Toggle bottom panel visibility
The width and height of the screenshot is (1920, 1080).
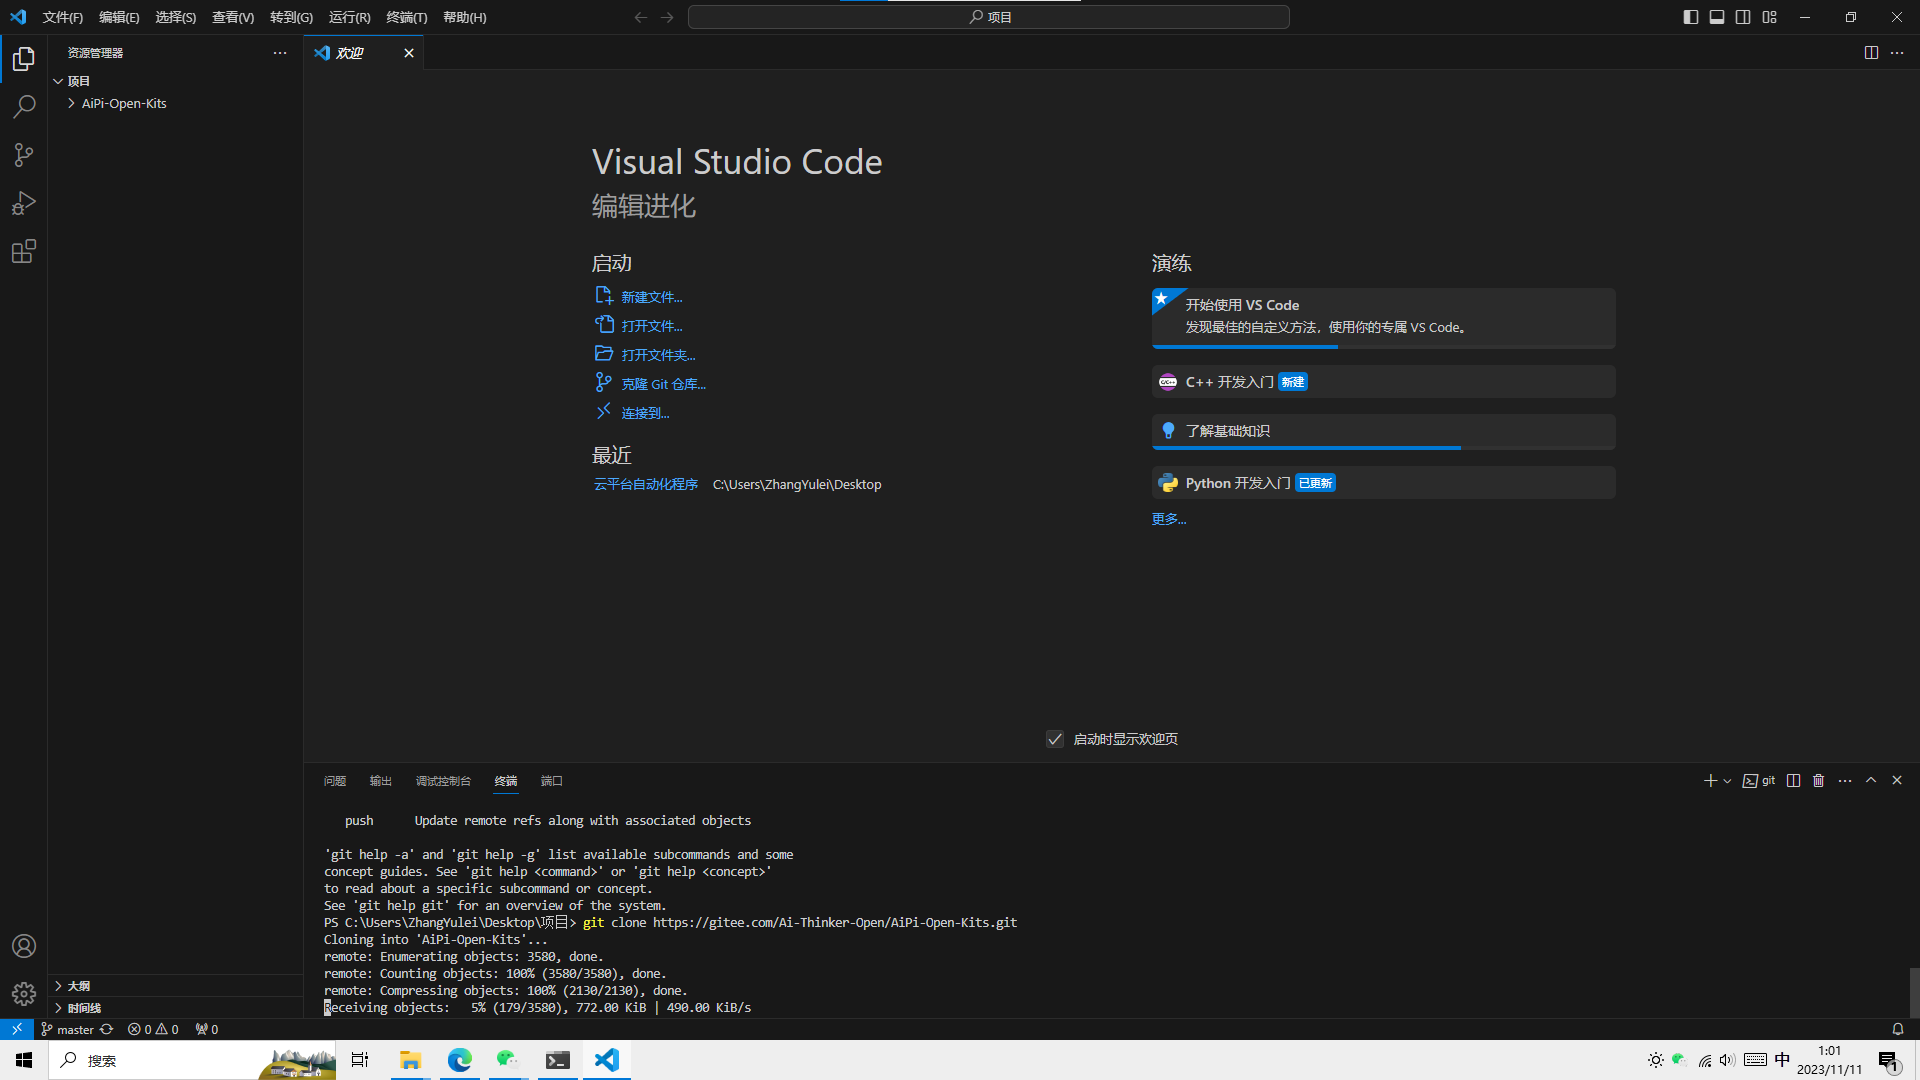point(1717,17)
